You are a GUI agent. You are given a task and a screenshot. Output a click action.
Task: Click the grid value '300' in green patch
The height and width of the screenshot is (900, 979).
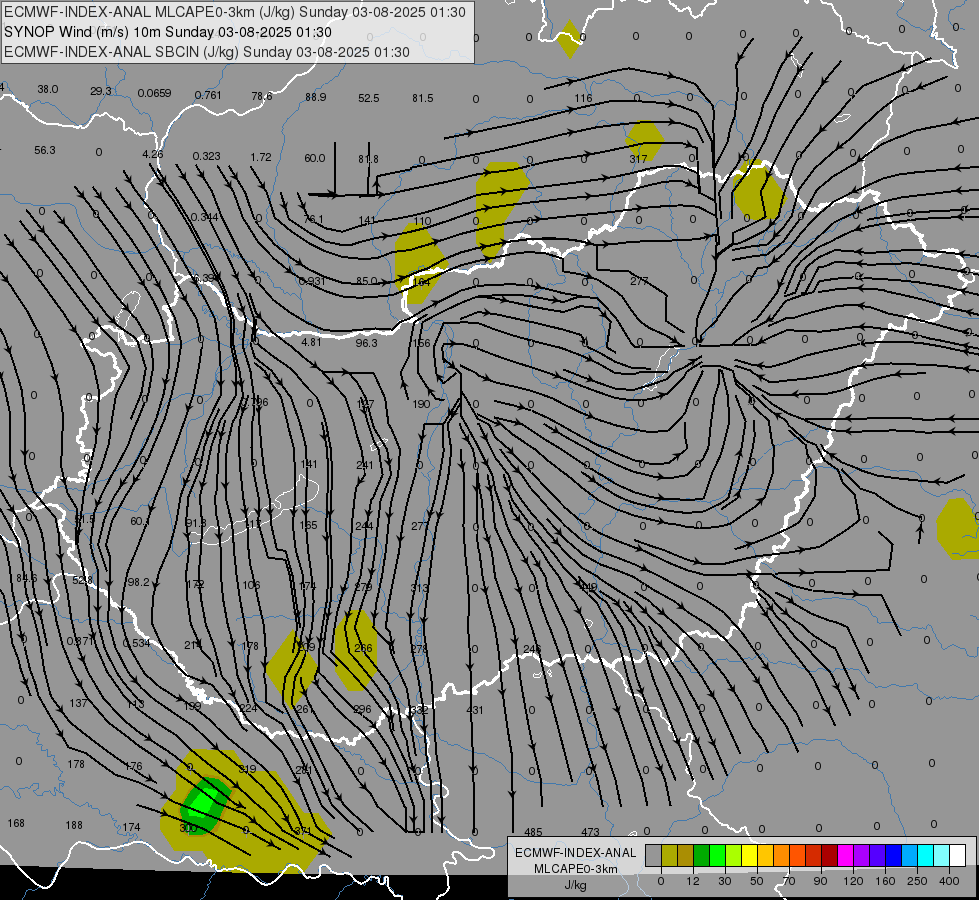pos(188,828)
